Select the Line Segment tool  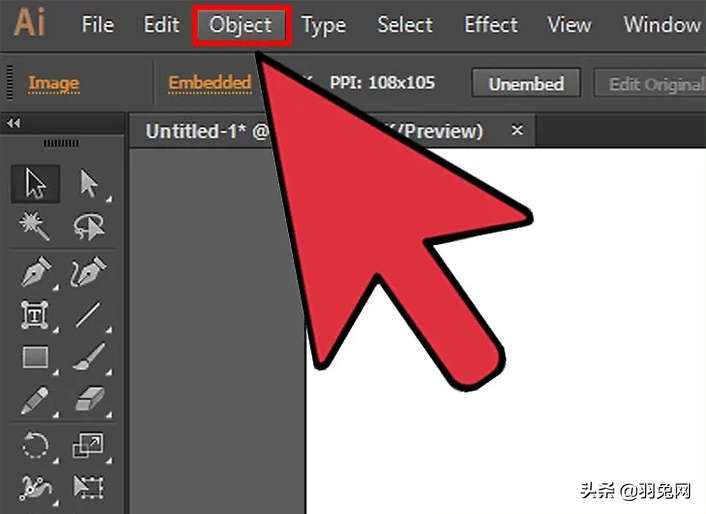(x=88, y=315)
